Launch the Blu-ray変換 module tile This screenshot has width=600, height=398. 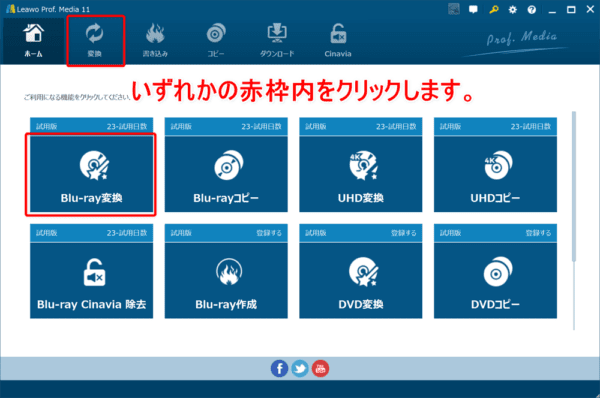[91, 174]
